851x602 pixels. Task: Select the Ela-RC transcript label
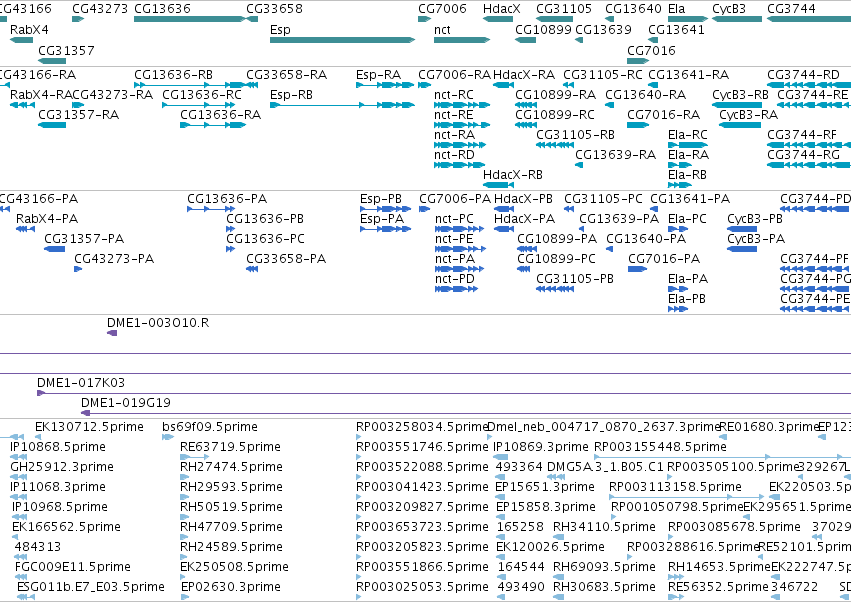pyautogui.click(x=688, y=135)
